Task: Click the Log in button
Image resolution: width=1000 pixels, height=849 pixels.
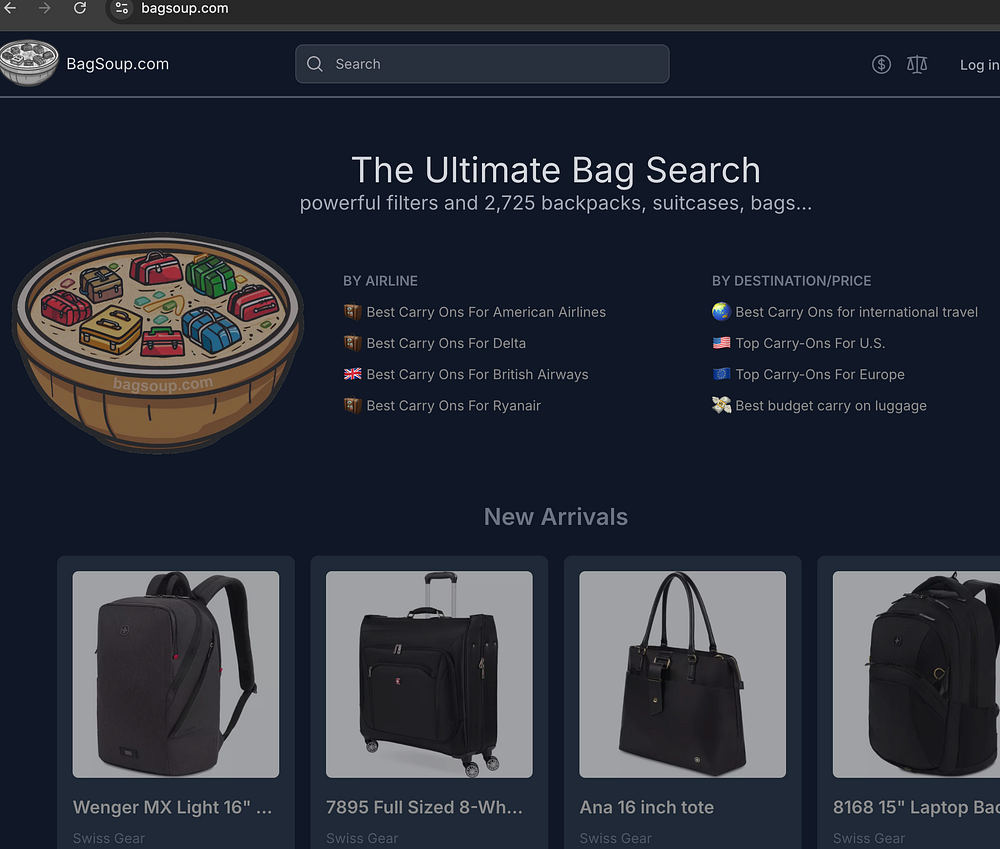Action: tap(980, 65)
